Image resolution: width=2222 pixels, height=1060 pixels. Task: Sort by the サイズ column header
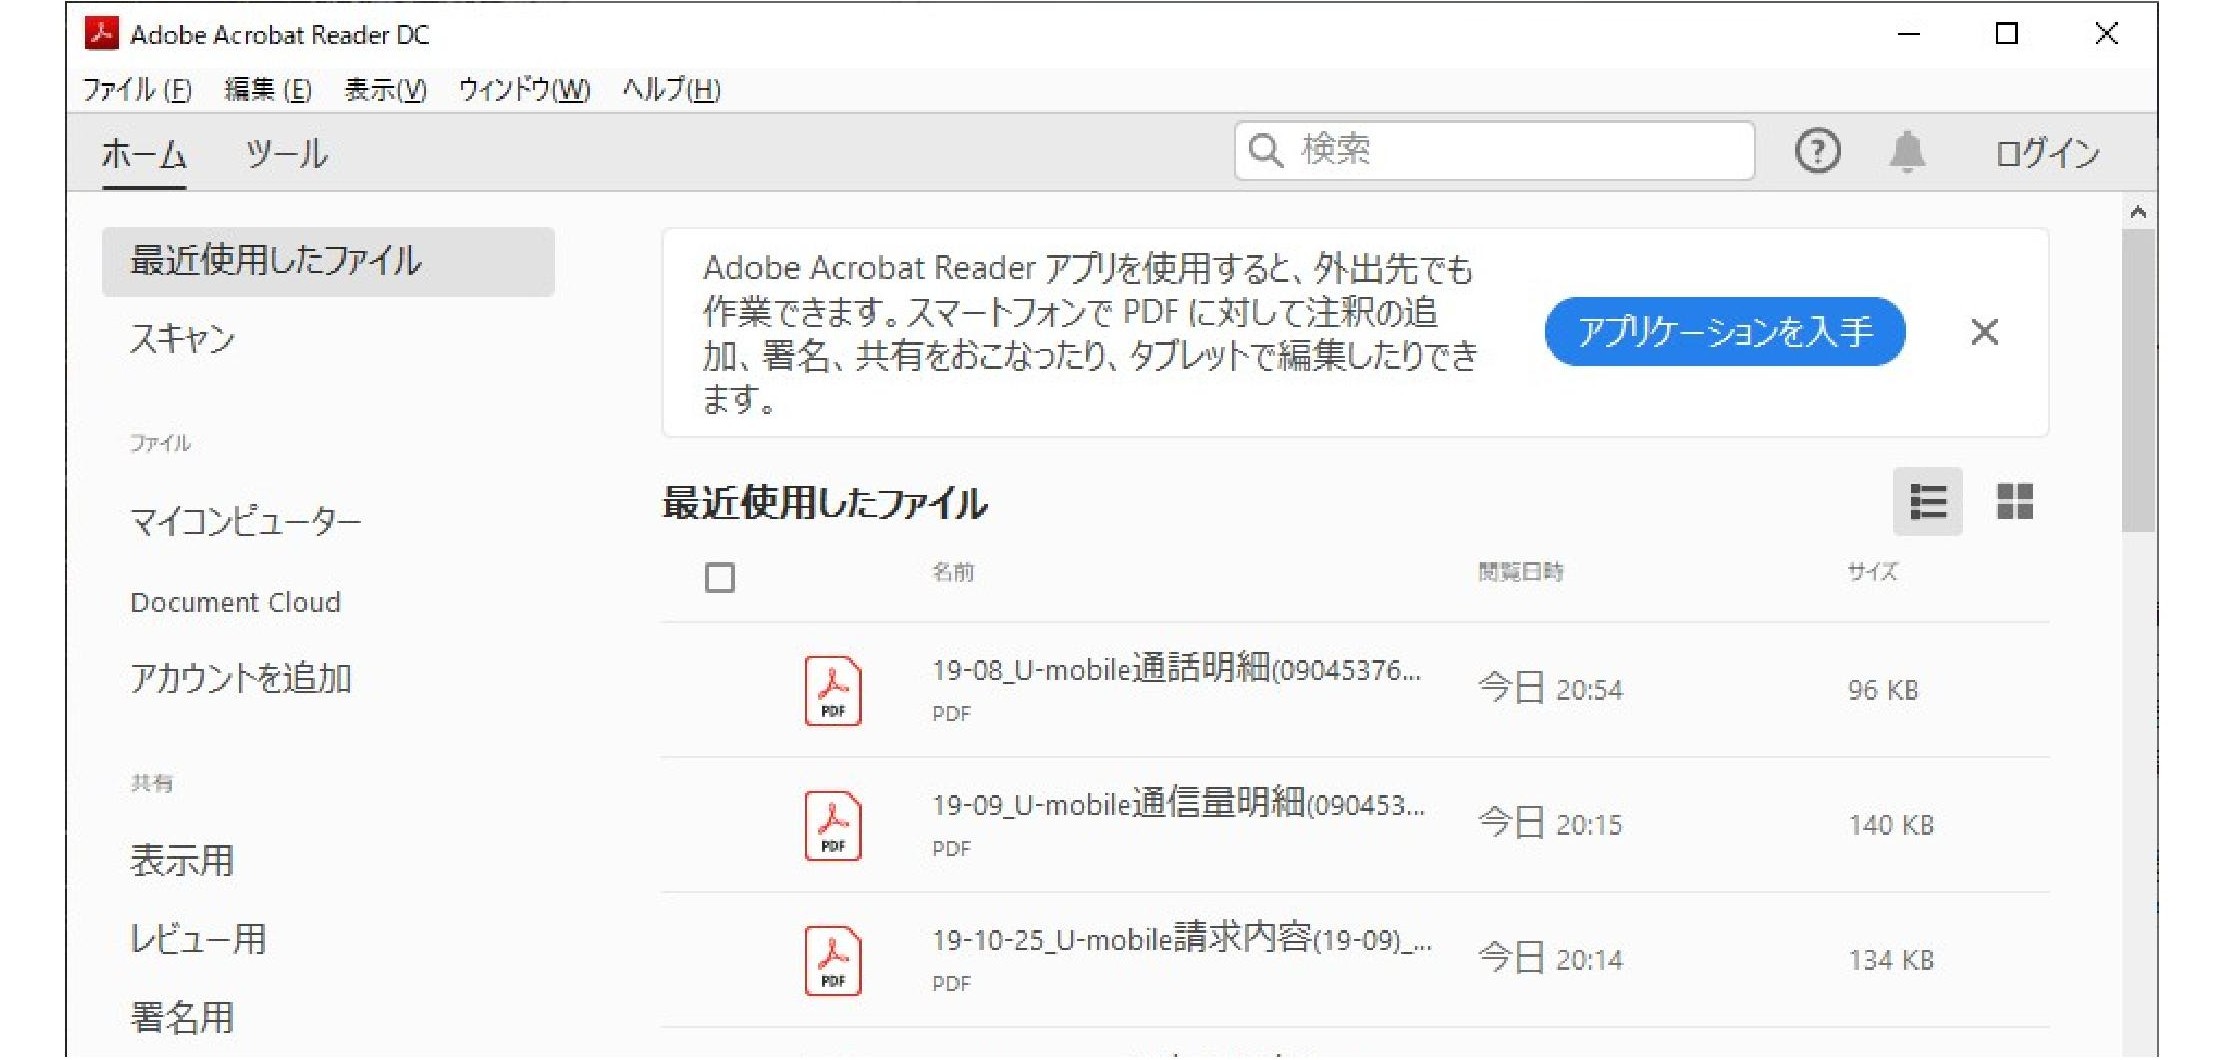click(x=1871, y=572)
